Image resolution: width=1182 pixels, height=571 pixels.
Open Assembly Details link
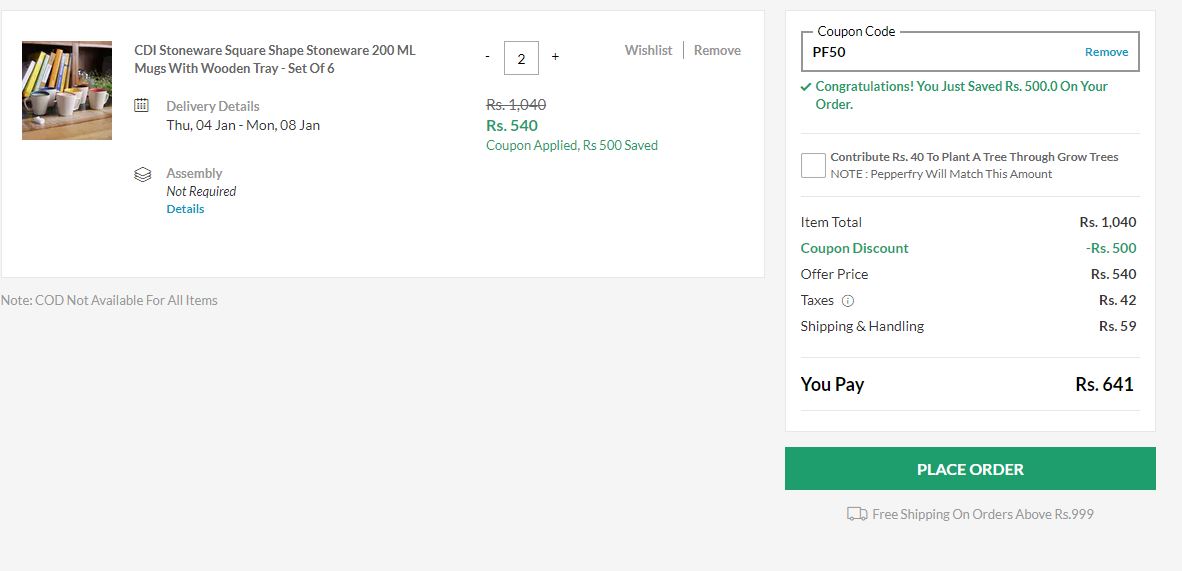[x=185, y=209]
